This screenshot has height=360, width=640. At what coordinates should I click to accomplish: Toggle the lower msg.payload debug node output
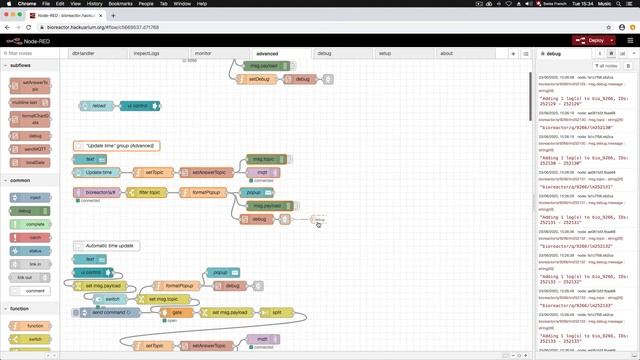coord(297,206)
